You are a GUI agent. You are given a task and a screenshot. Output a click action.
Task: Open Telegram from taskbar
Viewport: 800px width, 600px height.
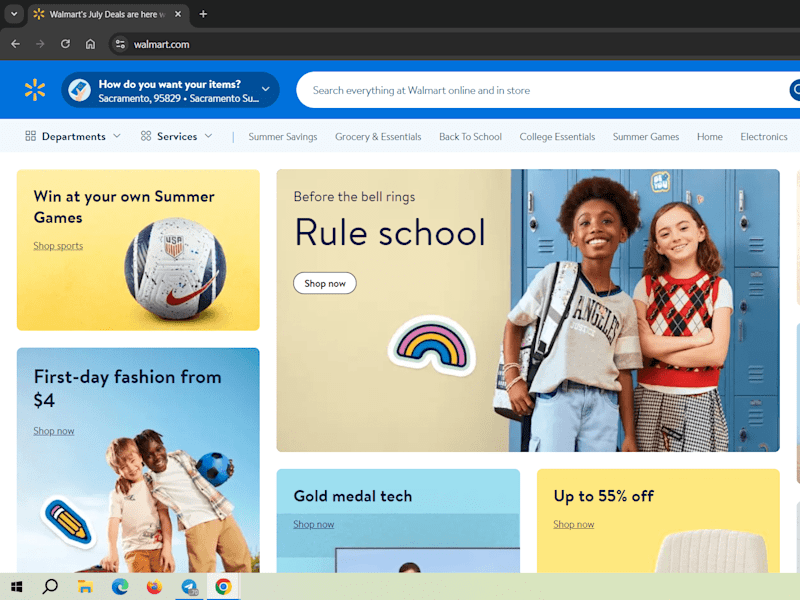pos(189,587)
